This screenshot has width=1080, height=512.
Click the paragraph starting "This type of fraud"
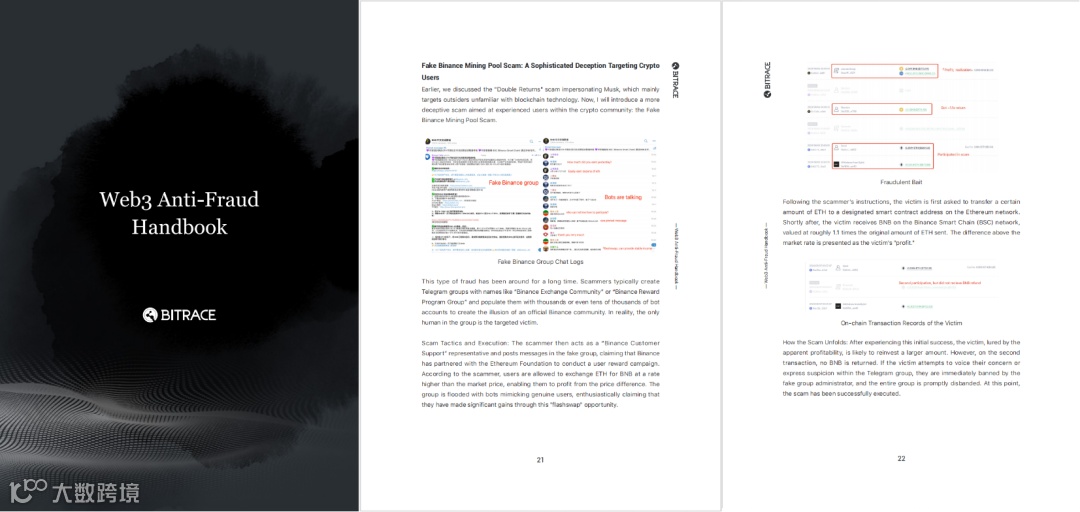click(x=540, y=302)
